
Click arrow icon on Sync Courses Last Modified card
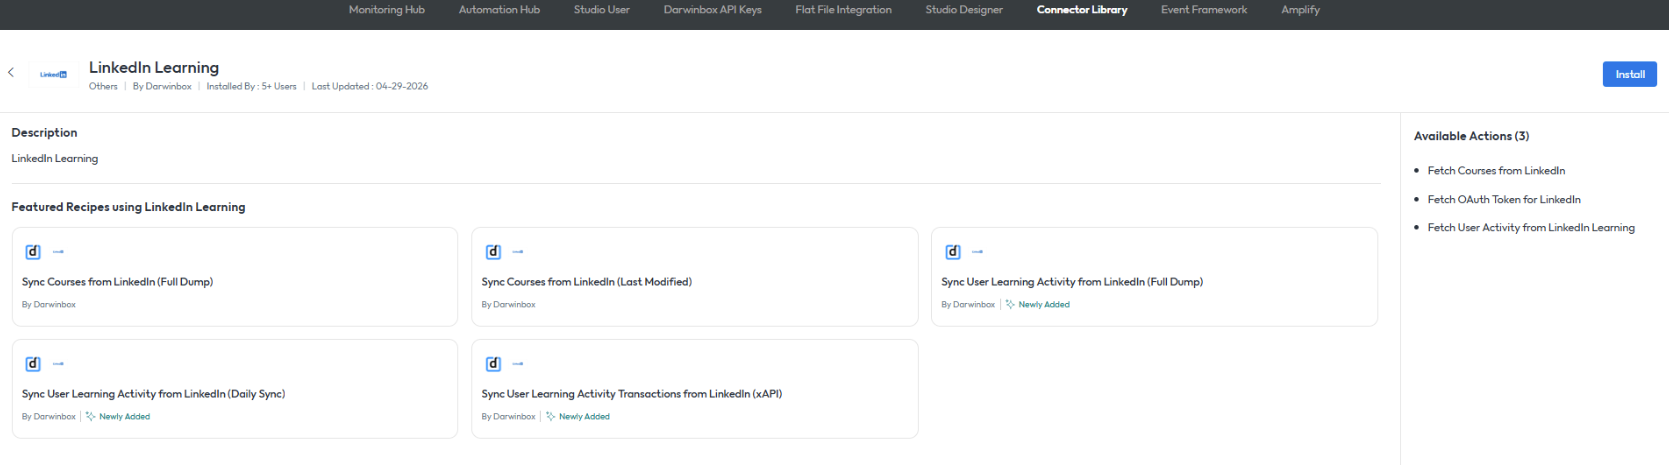[518, 252]
